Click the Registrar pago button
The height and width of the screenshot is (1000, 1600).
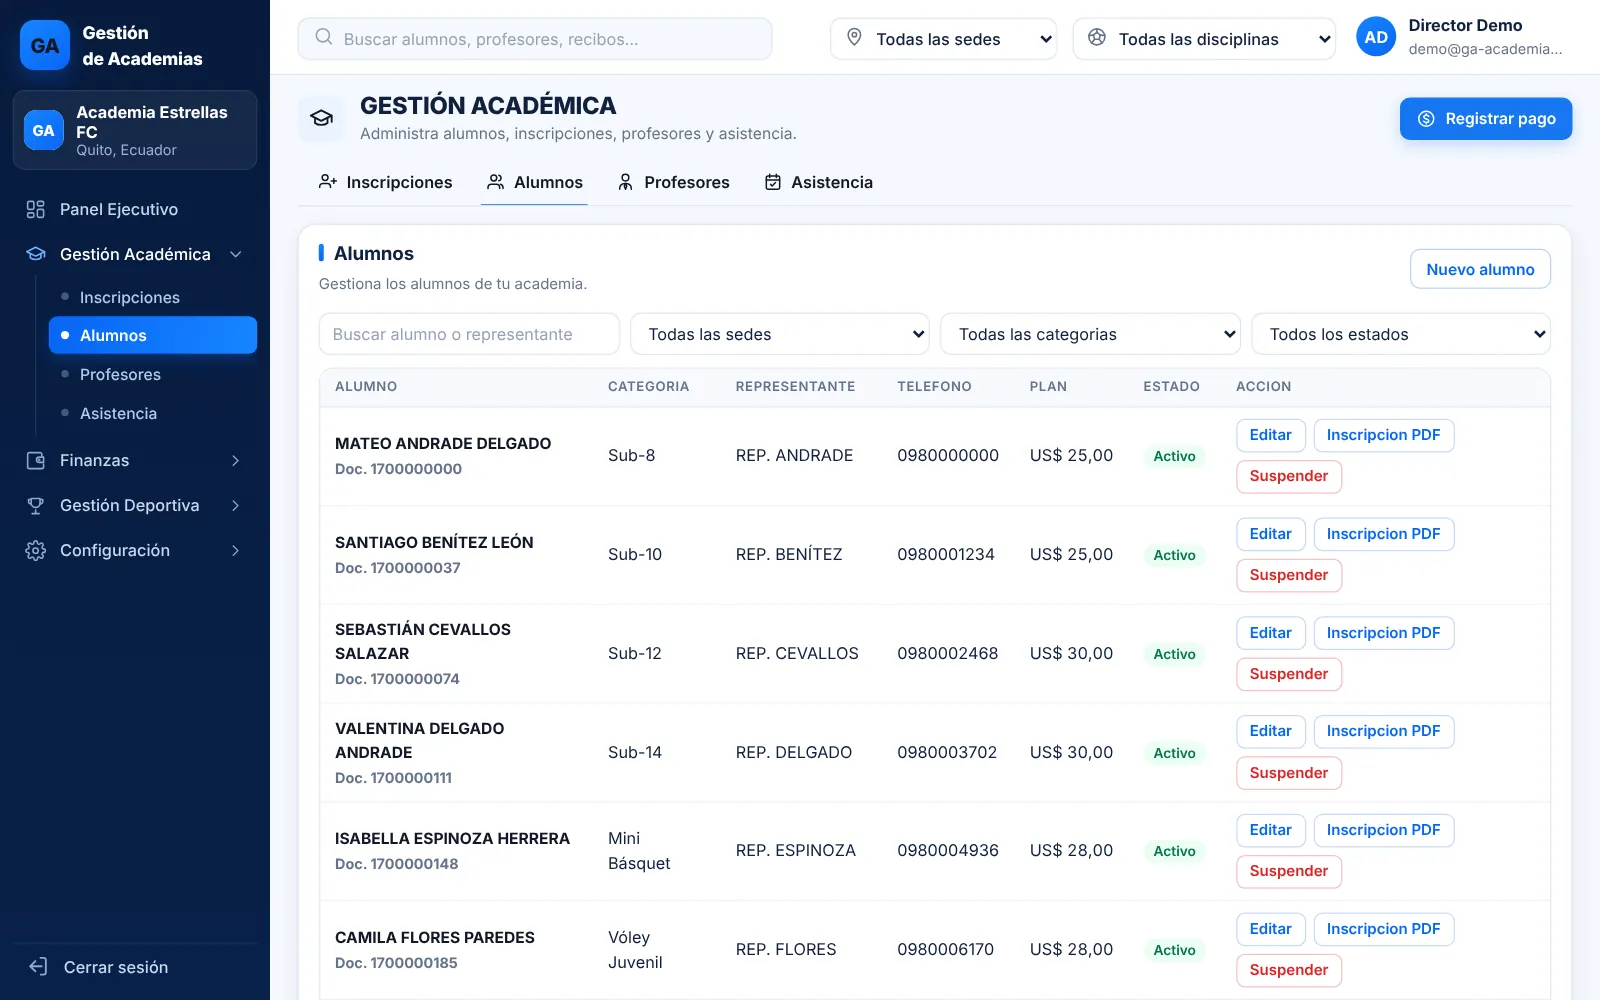pyautogui.click(x=1486, y=119)
